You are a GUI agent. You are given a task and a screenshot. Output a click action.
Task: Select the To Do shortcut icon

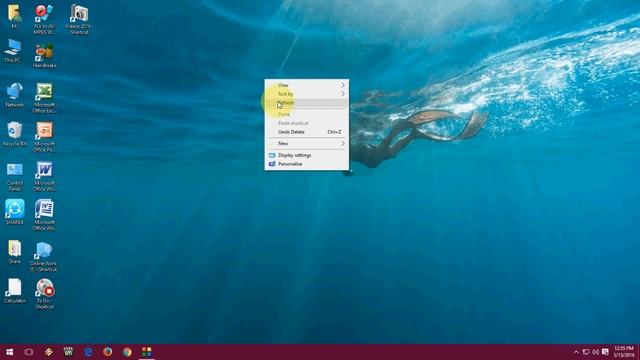[x=44, y=294]
